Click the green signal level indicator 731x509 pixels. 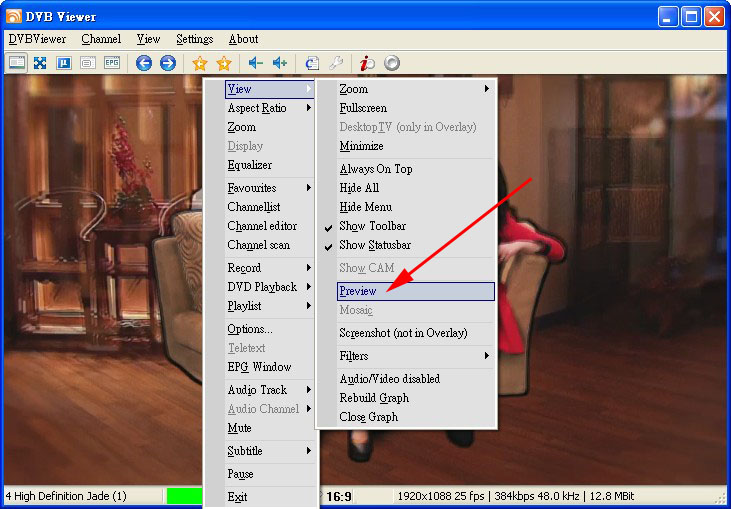click(x=184, y=496)
